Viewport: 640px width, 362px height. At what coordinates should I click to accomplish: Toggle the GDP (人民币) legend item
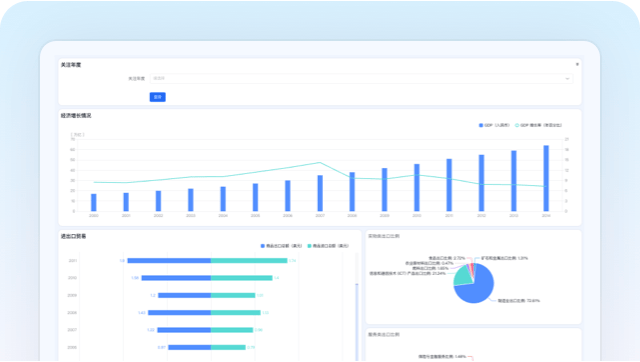(494, 125)
